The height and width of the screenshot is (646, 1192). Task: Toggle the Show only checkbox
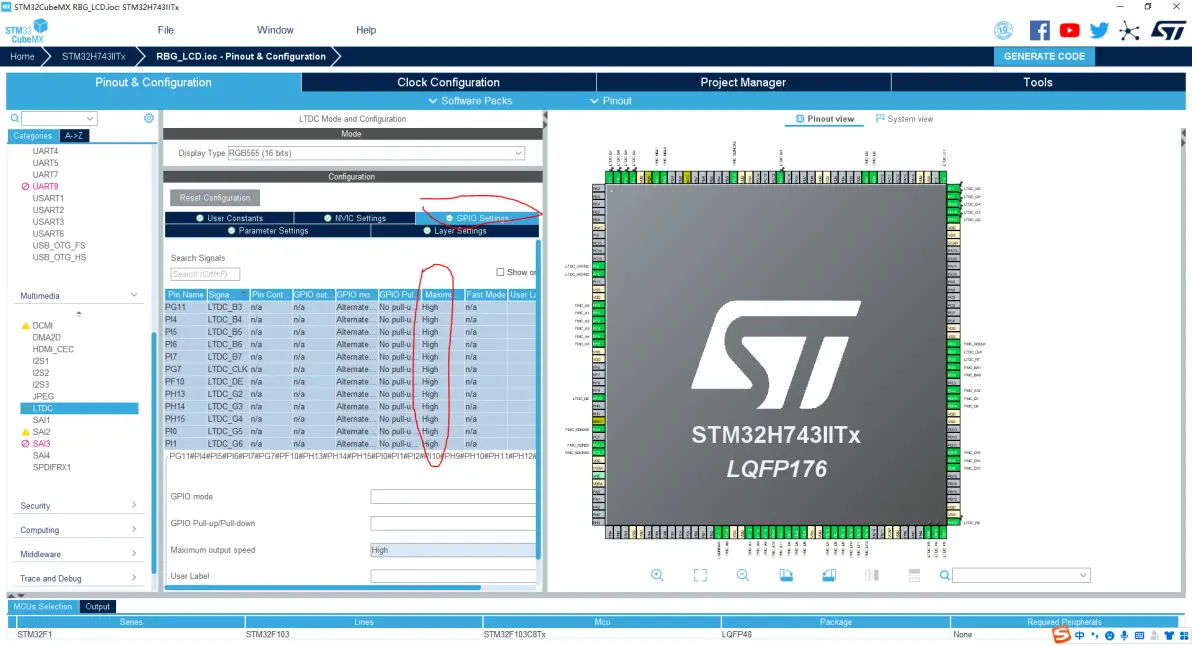(x=500, y=272)
